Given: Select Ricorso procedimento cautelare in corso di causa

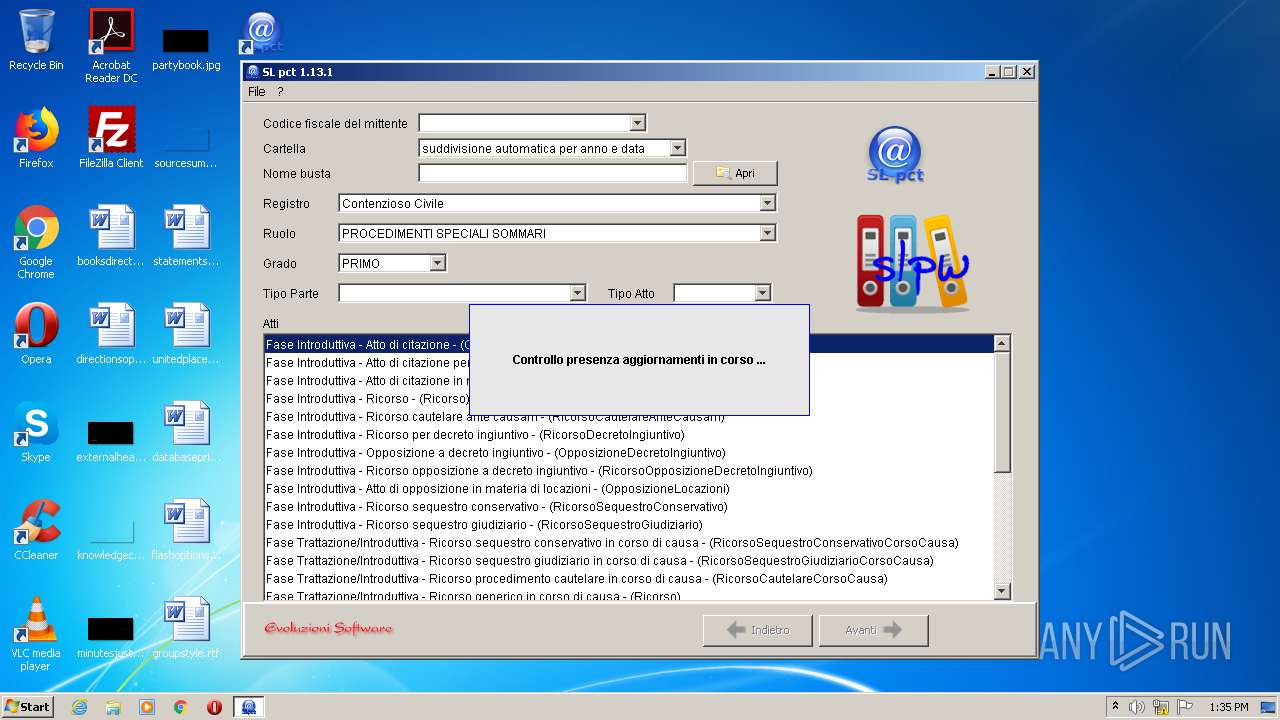Looking at the screenshot, I should (x=629, y=579).
